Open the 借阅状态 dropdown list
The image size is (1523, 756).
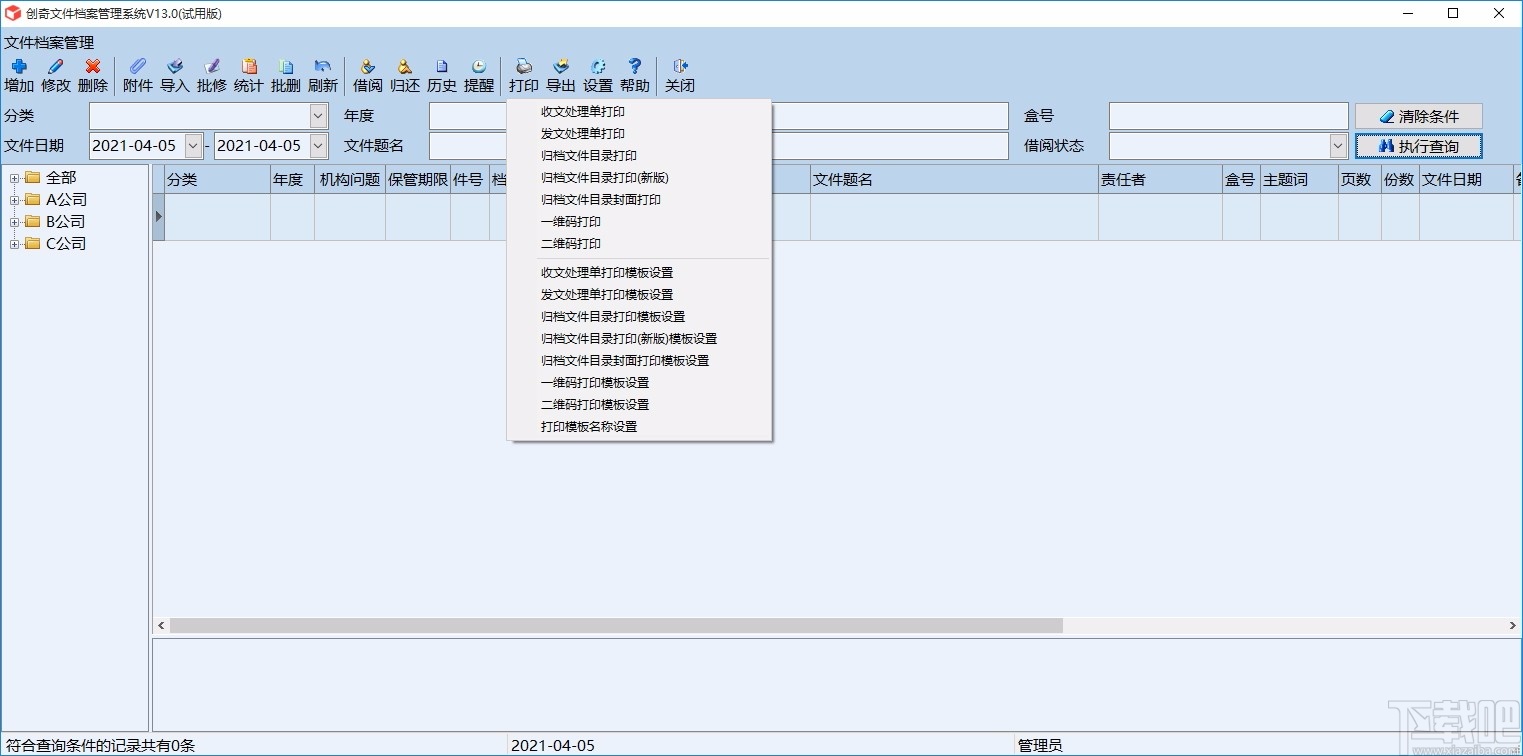pyautogui.click(x=1339, y=146)
